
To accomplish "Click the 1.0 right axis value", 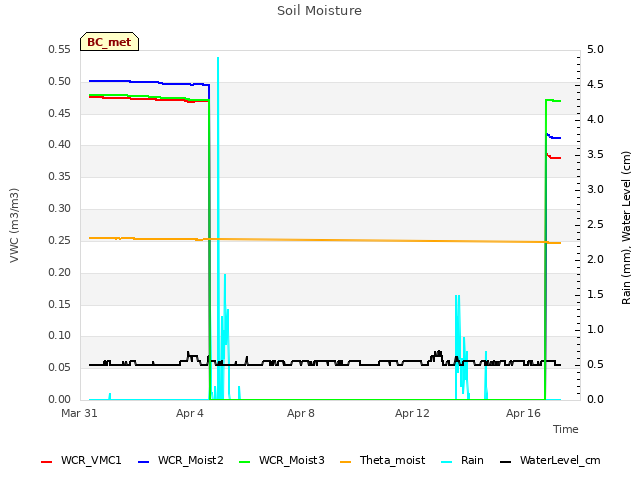I will [595, 329].
